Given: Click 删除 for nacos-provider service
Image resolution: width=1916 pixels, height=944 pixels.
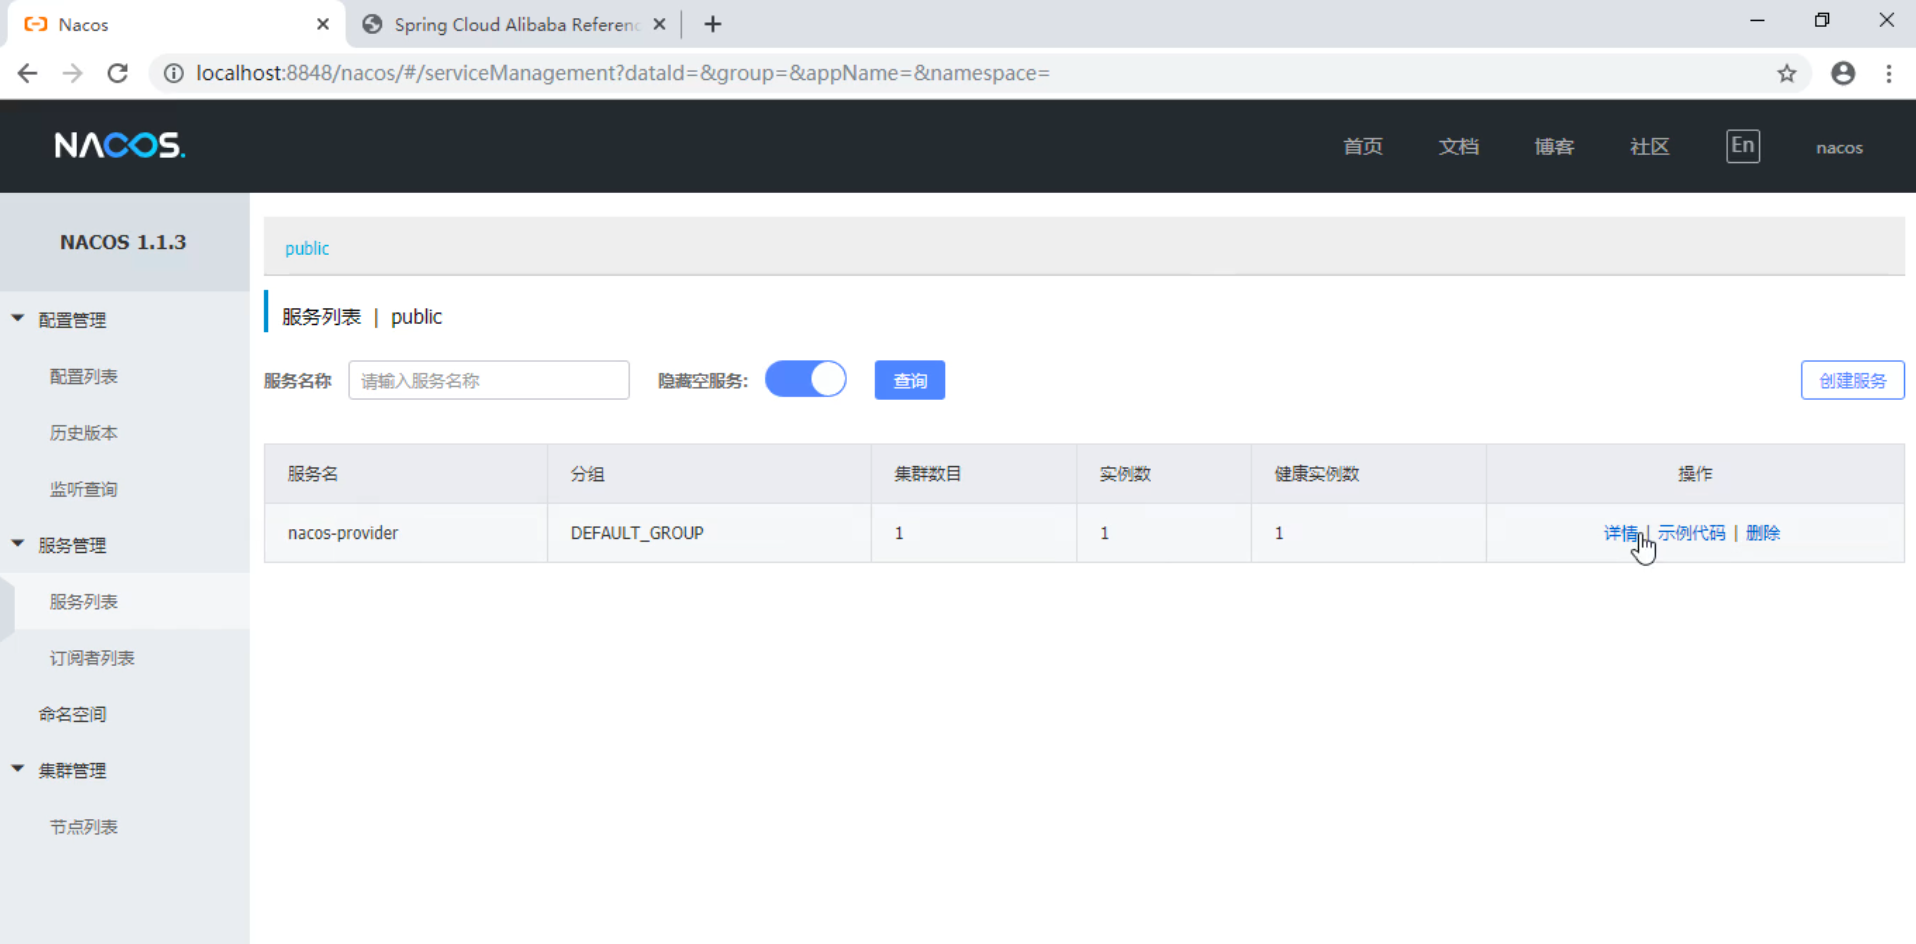Looking at the screenshot, I should click(1763, 533).
